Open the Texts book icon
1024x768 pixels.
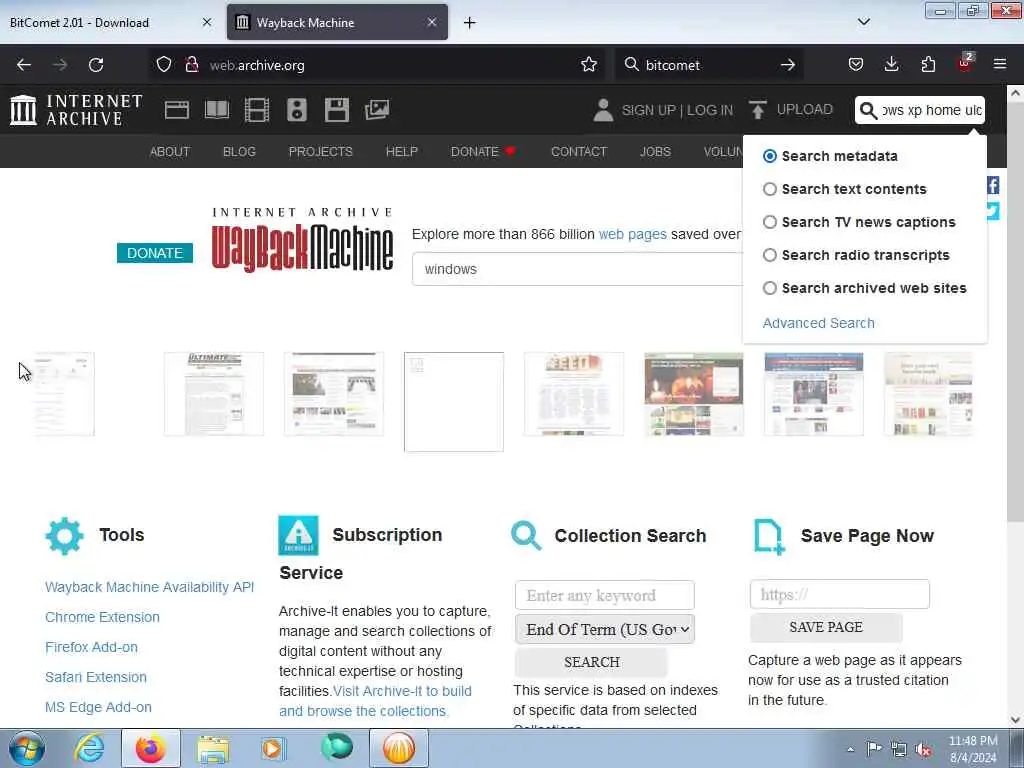(x=217, y=110)
